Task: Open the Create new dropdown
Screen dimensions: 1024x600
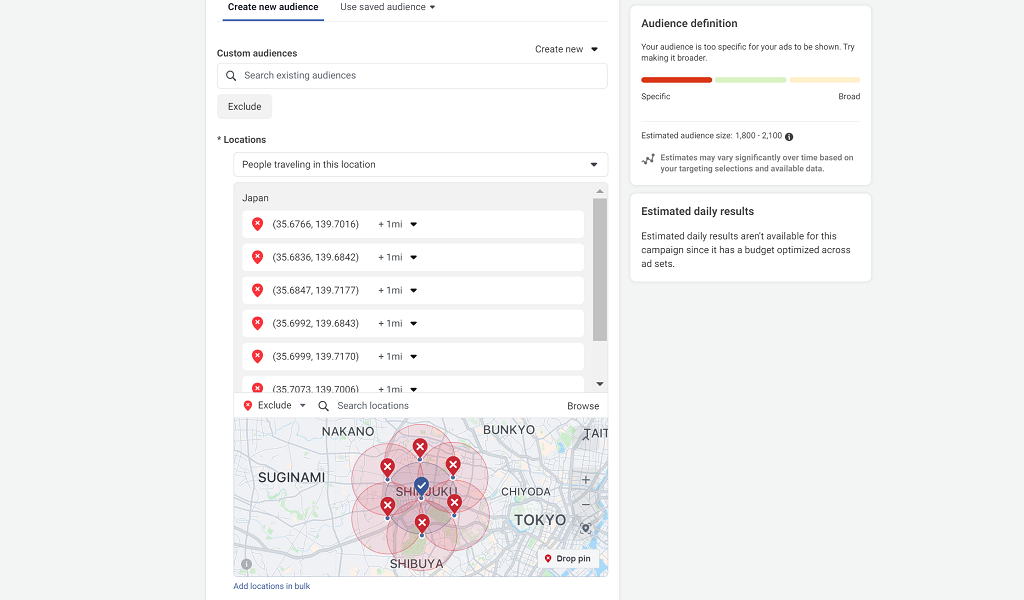Action: 566,49
